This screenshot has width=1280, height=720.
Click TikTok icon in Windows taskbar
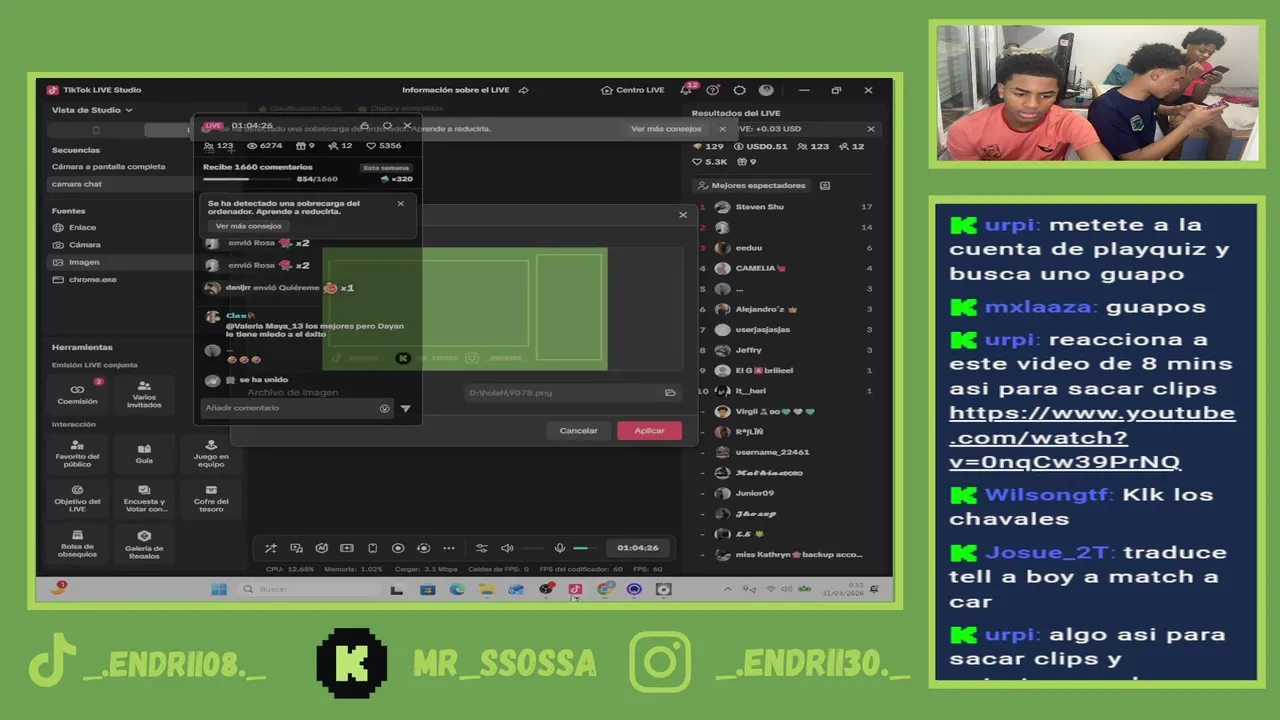tap(575, 589)
